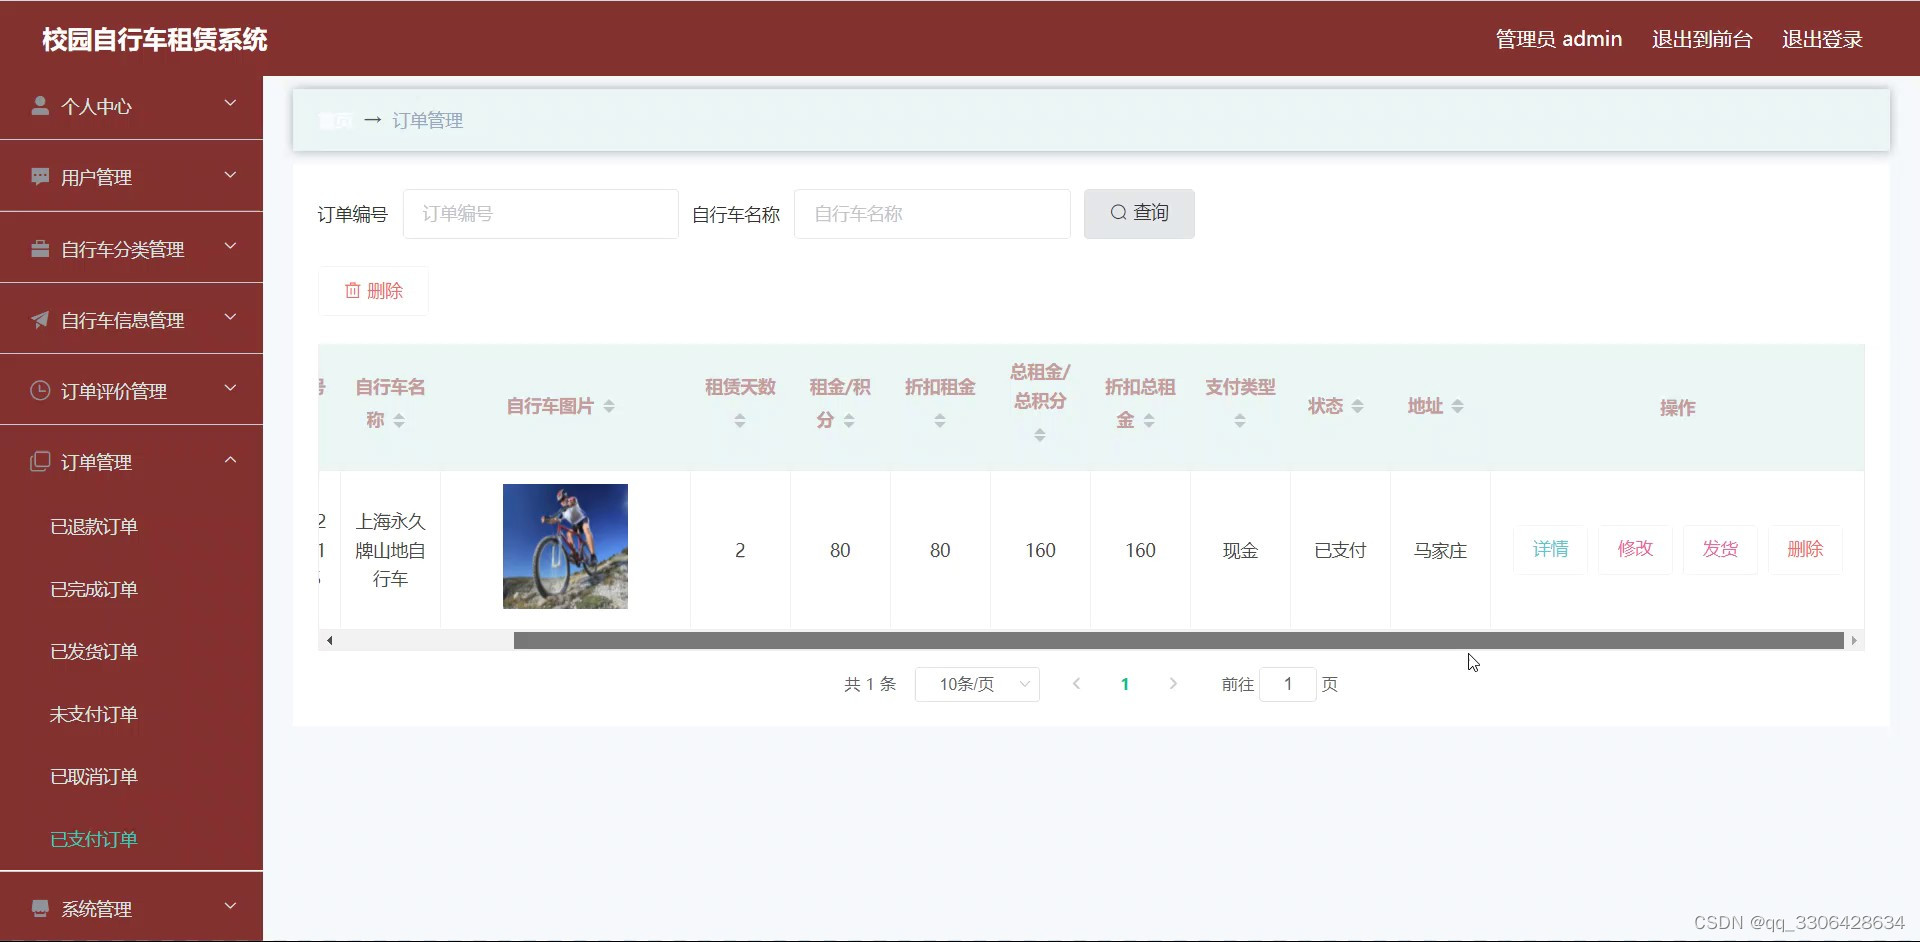The width and height of the screenshot is (1920, 942).
Task: Open 系统管理 via its sidebar icon
Action: pyautogui.click(x=40, y=908)
